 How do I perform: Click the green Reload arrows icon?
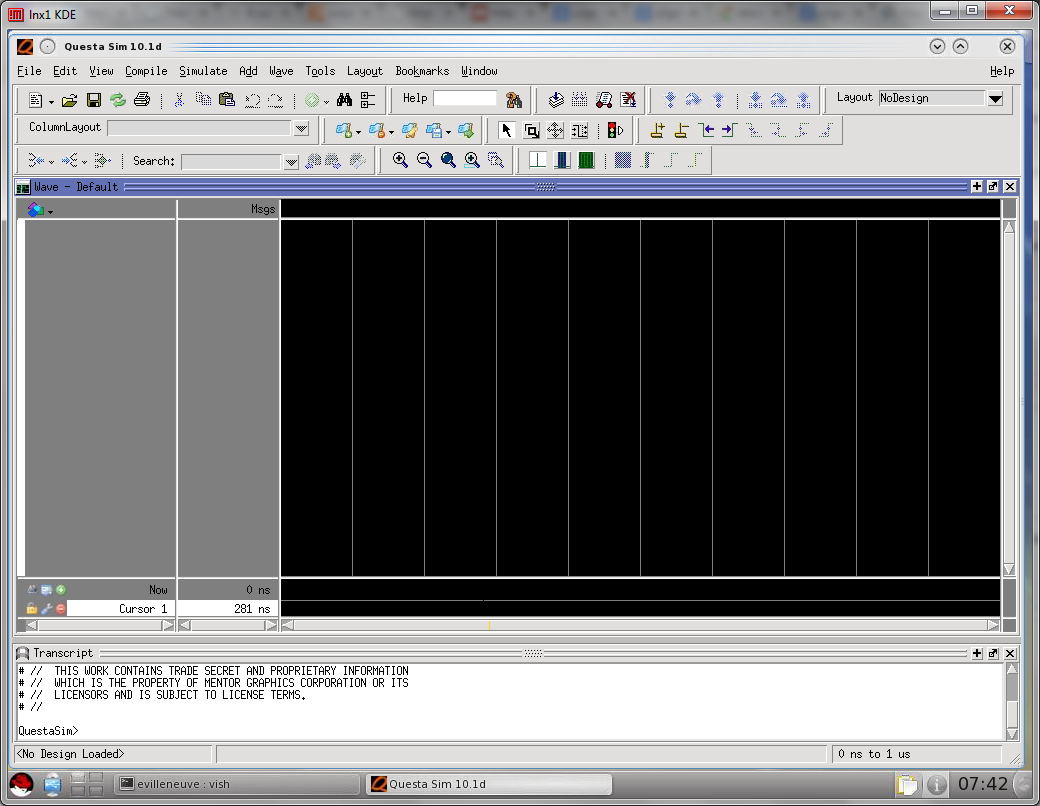pyautogui.click(x=117, y=100)
